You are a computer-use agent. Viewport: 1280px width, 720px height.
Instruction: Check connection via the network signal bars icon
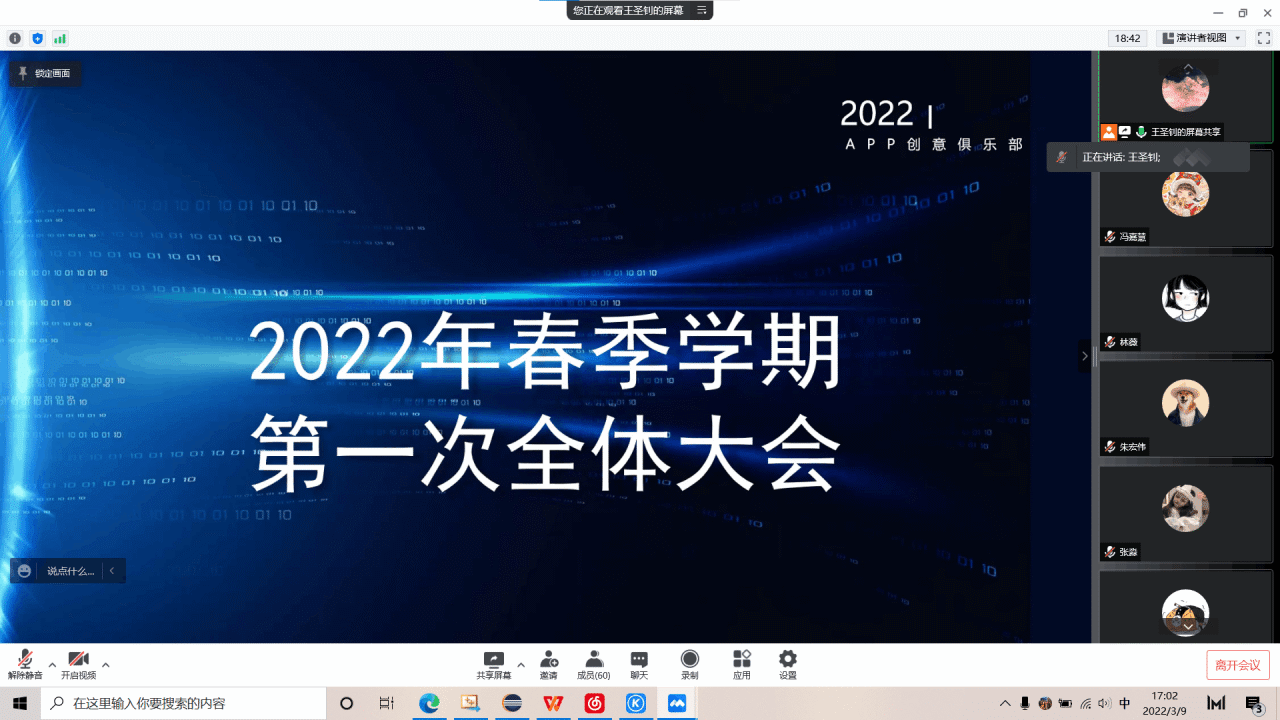(63, 37)
